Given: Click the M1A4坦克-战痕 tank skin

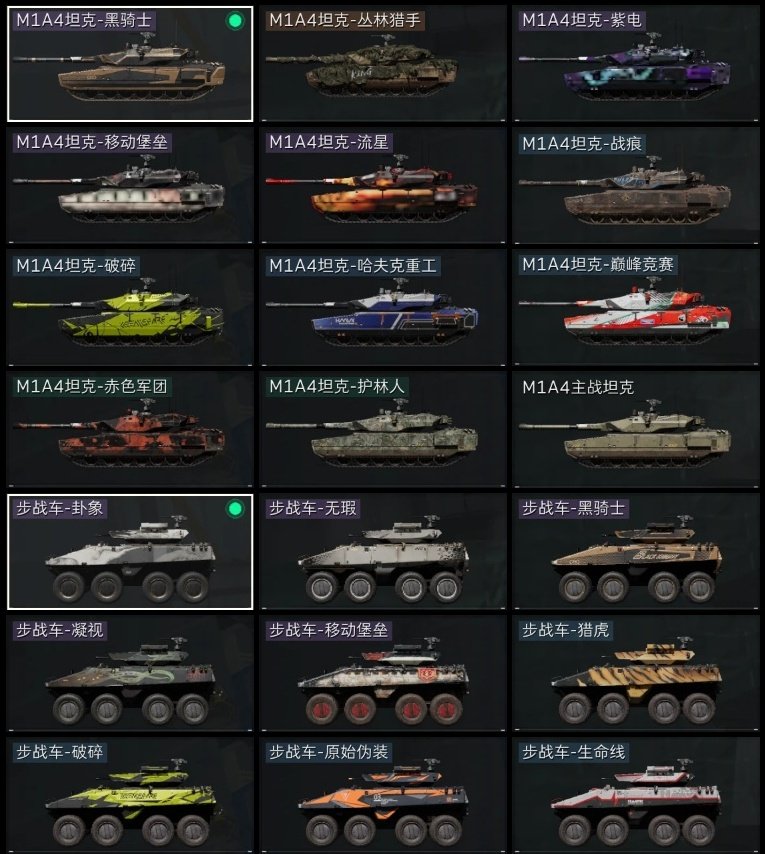Looking at the screenshot, I should click(x=635, y=186).
